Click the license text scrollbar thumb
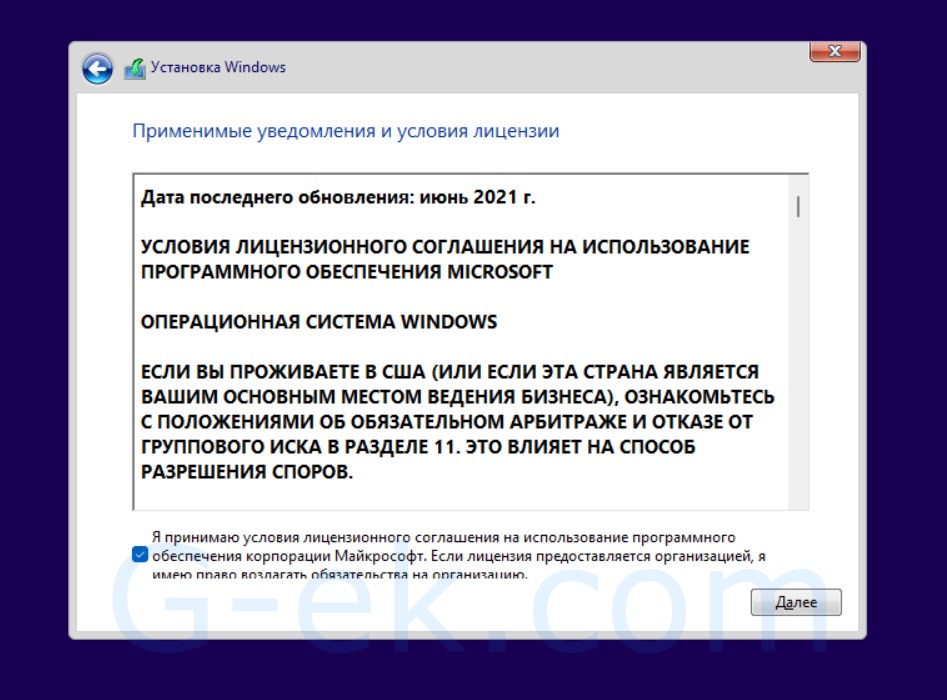 point(798,207)
